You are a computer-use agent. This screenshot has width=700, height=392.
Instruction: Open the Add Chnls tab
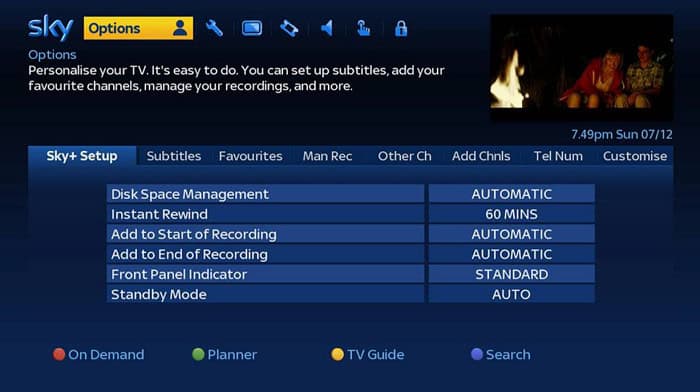click(x=481, y=156)
